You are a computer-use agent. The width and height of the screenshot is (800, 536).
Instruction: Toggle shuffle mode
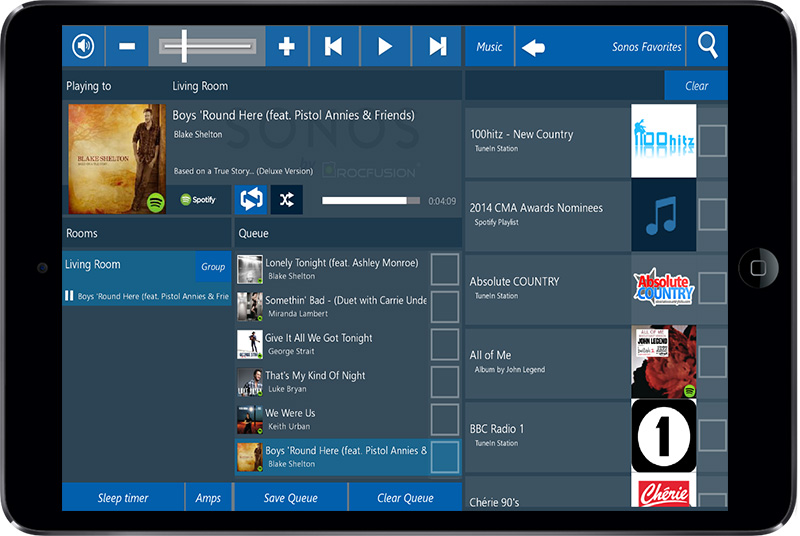pos(286,200)
